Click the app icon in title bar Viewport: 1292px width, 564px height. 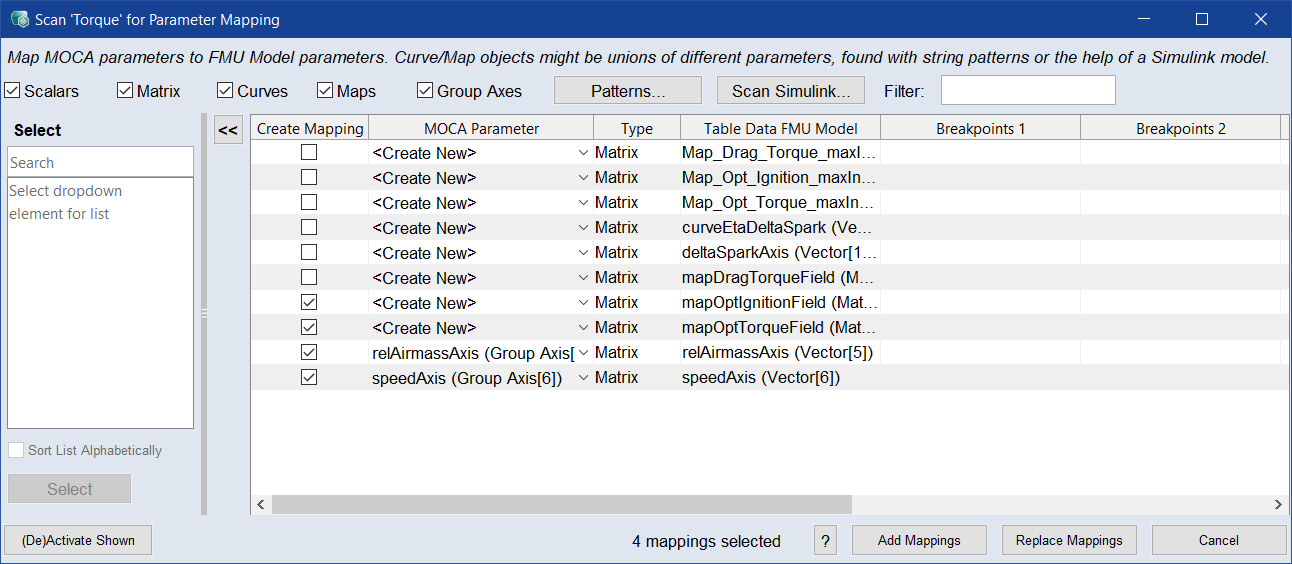click(19, 19)
